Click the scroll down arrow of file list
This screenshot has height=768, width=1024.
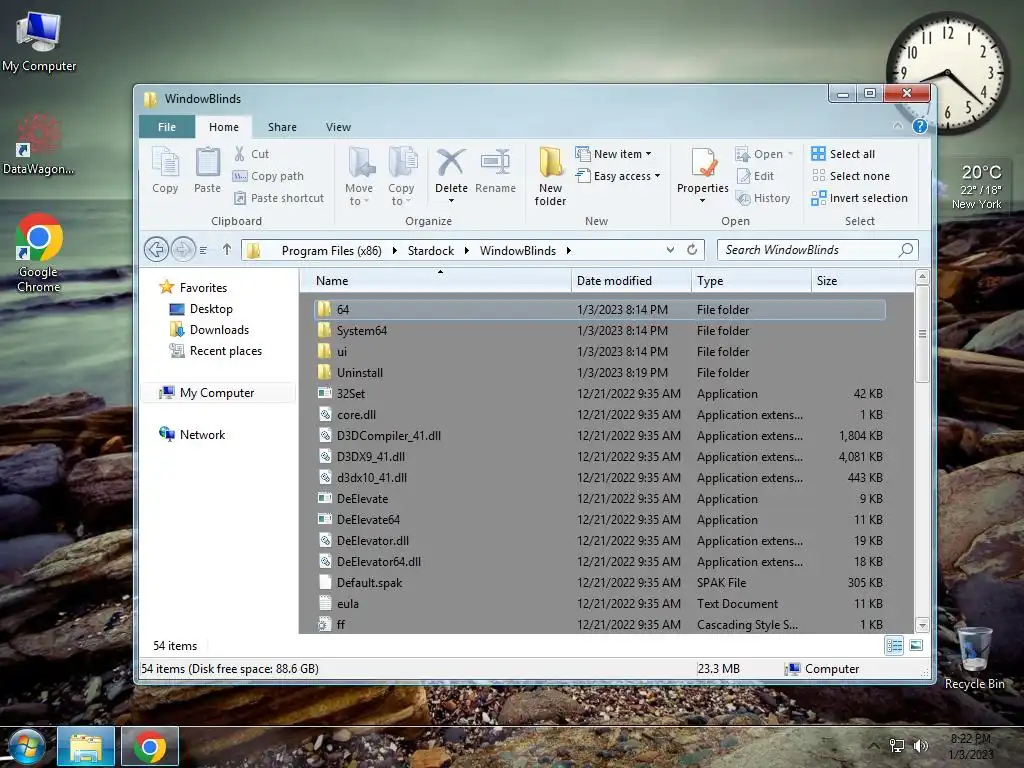tap(922, 625)
